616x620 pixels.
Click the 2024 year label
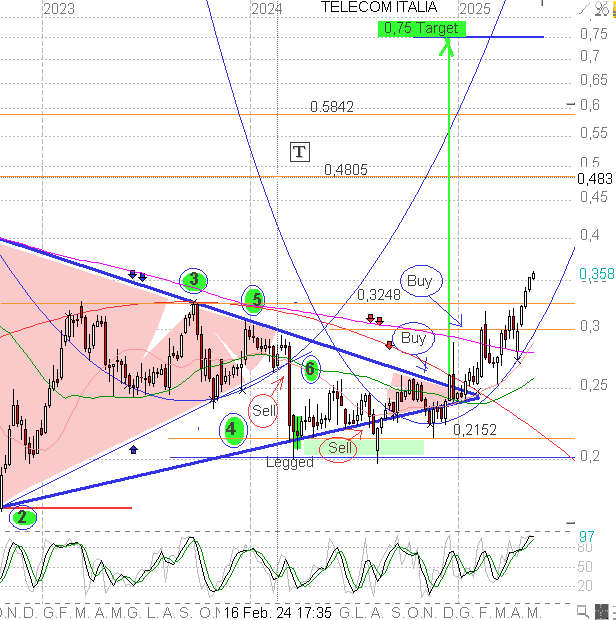[x=266, y=9]
